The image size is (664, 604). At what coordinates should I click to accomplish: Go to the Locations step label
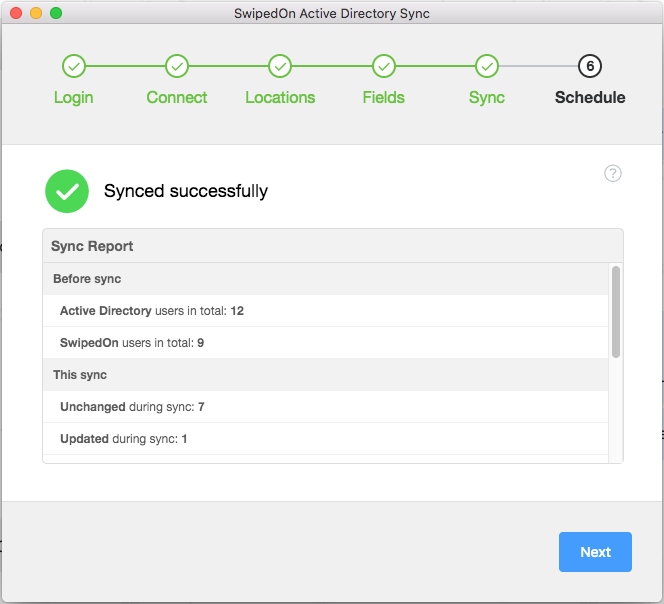coord(280,98)
